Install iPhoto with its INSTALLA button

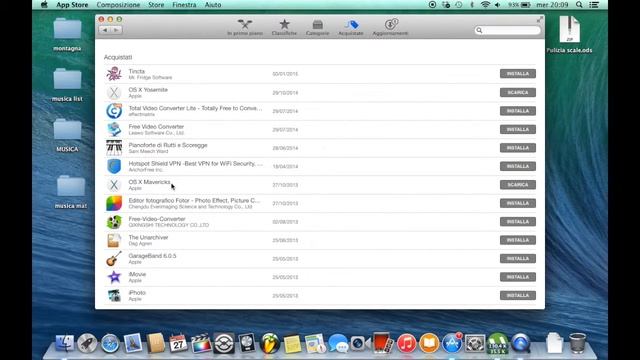pyautogui.click(x=518, y=296)
